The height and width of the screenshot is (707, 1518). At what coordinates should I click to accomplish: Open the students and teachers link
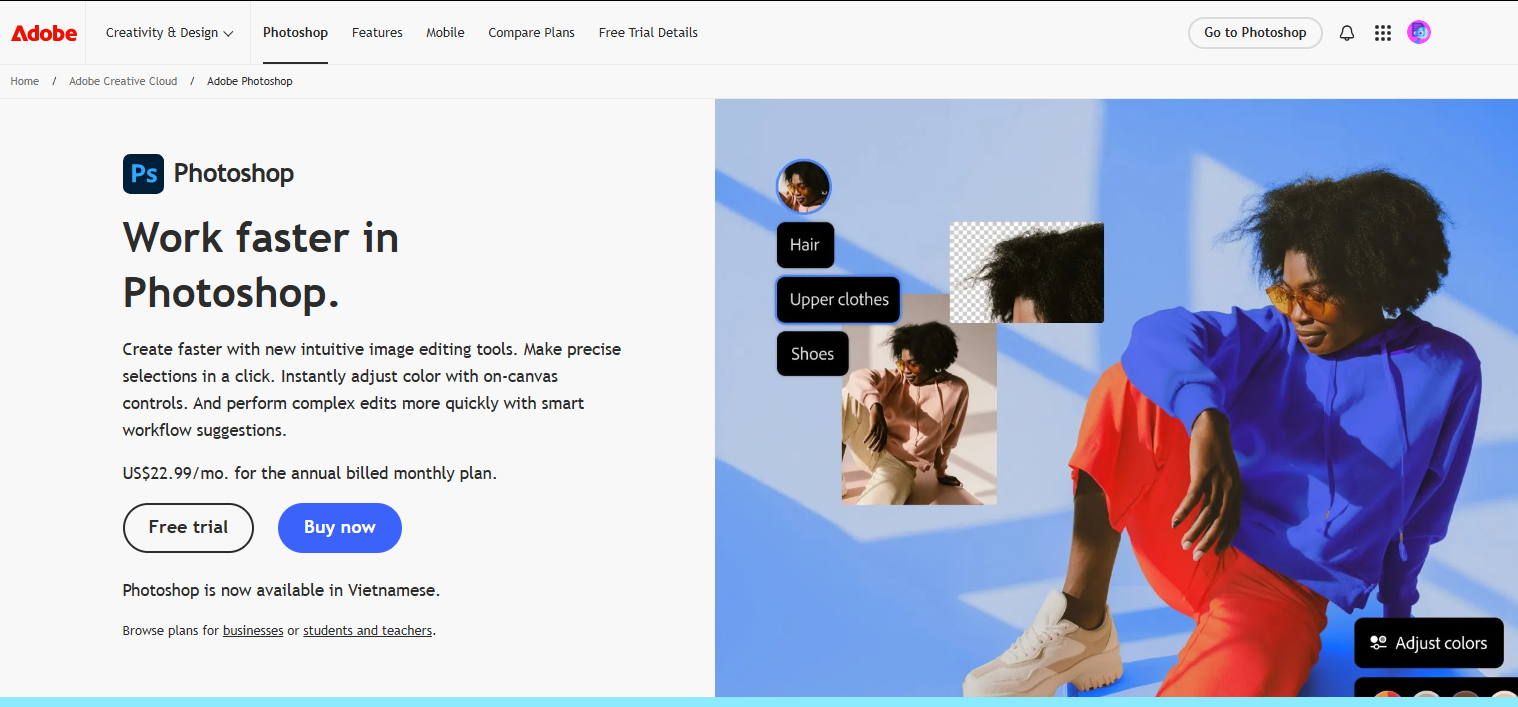point(368,631)
